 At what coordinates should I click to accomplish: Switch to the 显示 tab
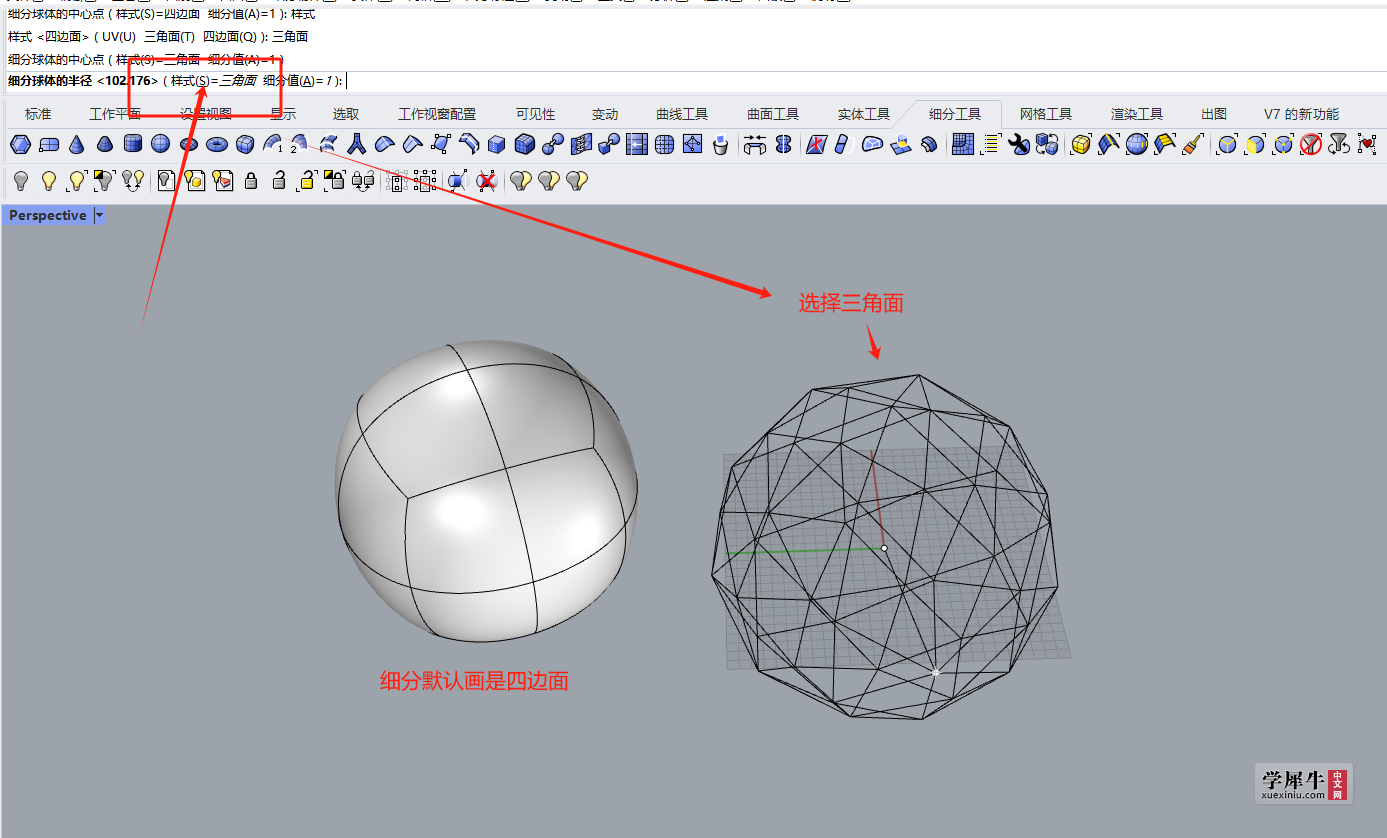283,114
